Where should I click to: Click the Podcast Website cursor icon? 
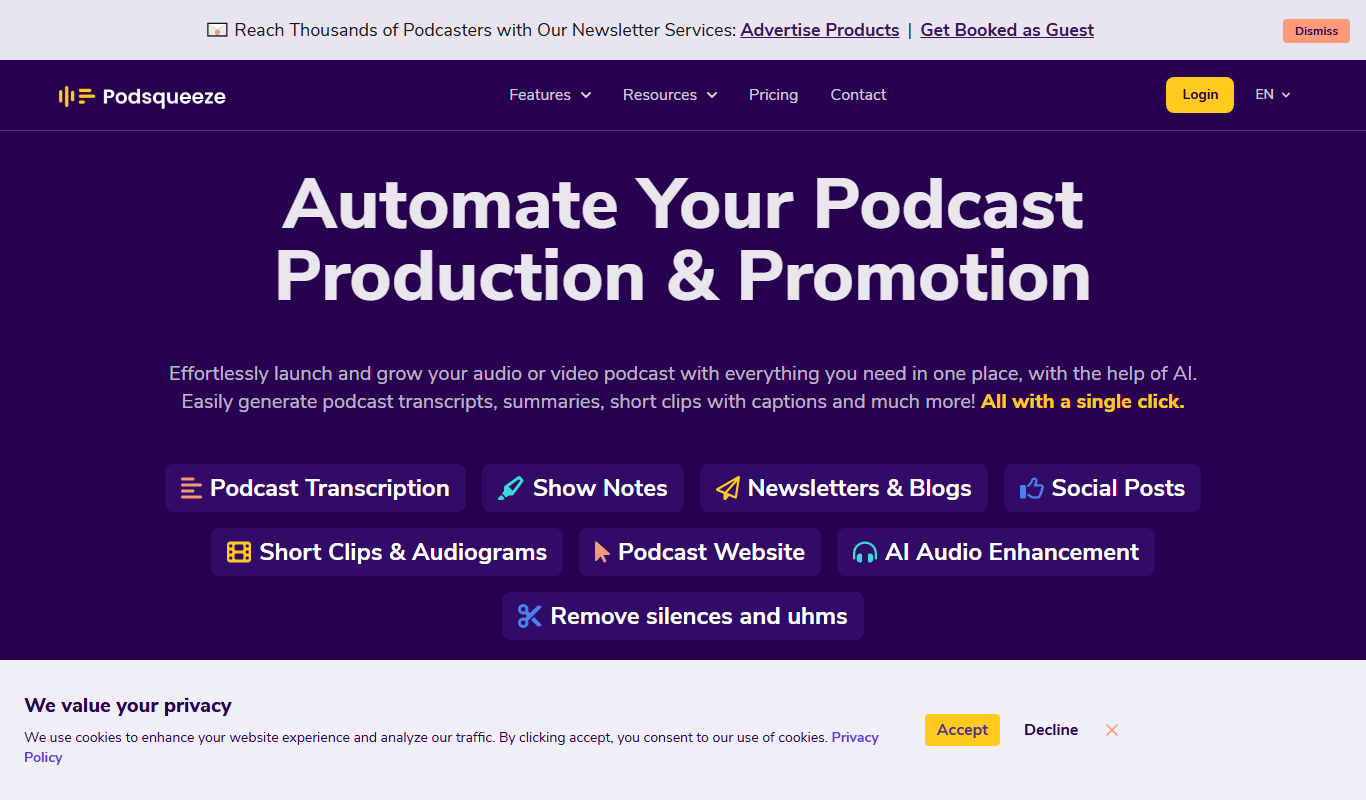tap(602, 552)
